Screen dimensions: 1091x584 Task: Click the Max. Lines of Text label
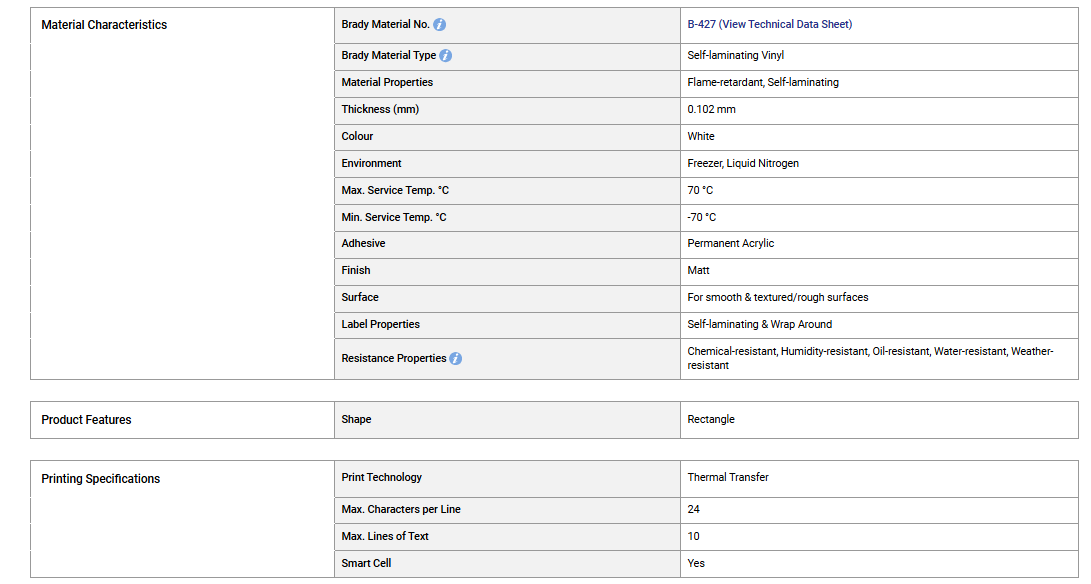pyautogui.click(x=385, y=537)
